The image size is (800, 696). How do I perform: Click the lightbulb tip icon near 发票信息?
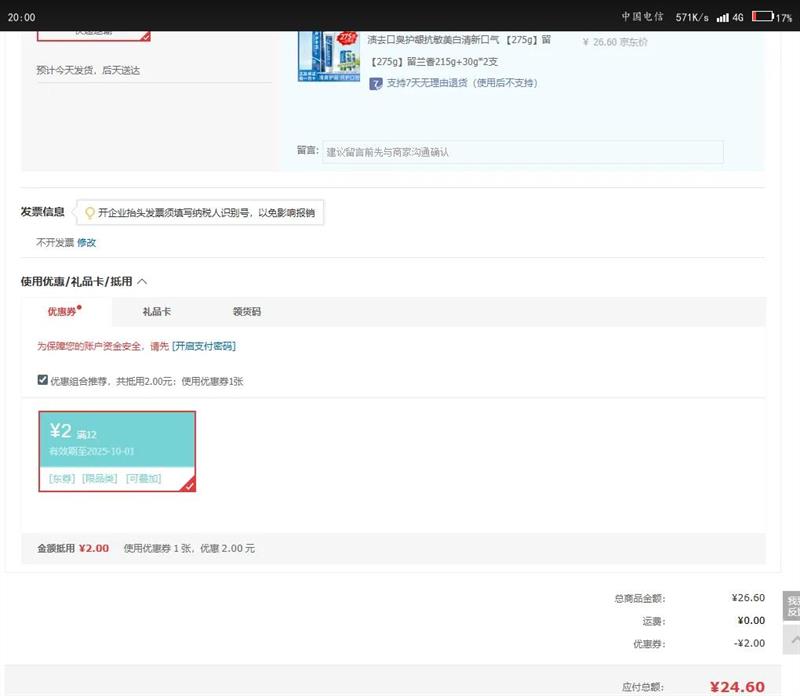tap(89, 213)
